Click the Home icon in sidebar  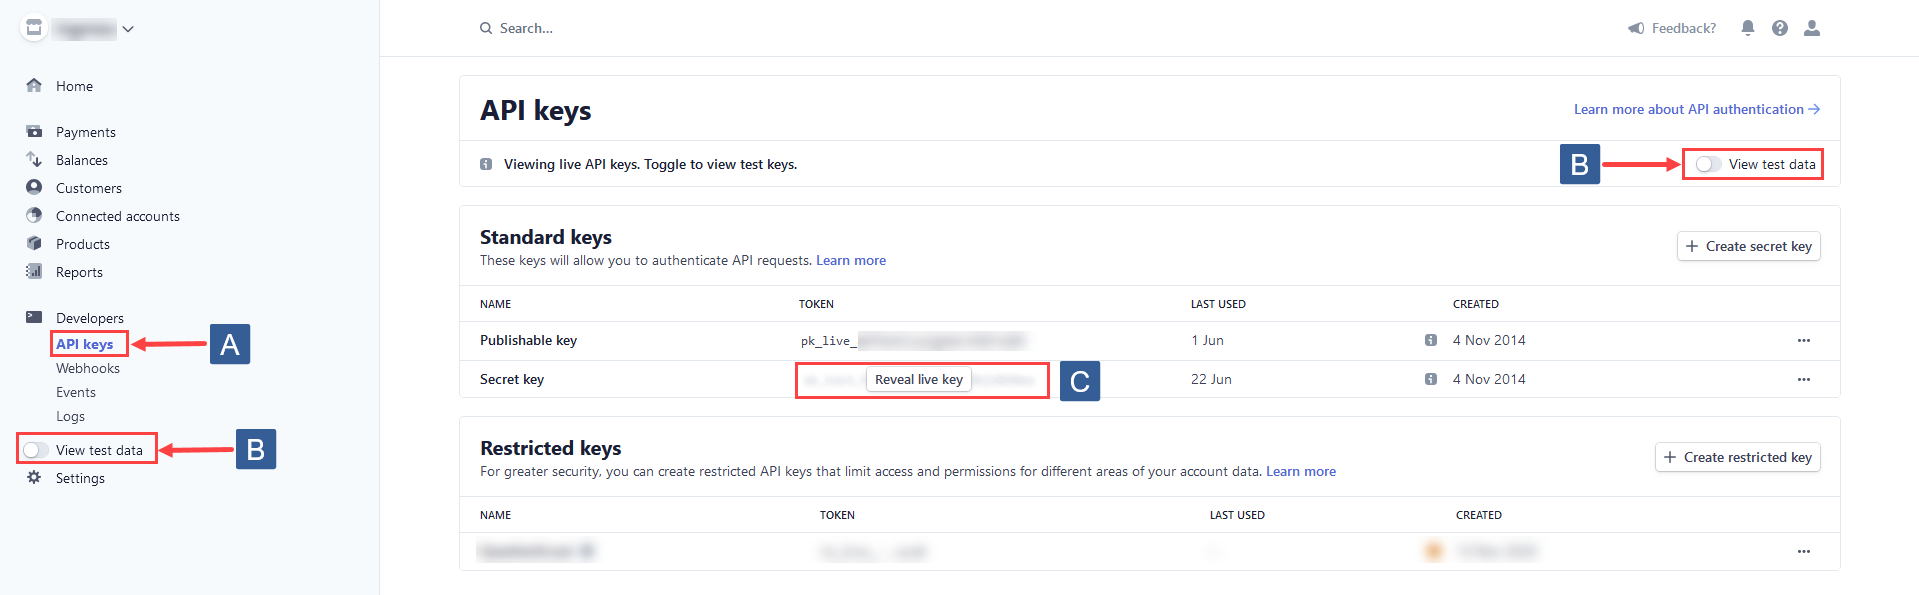(34, 85)
